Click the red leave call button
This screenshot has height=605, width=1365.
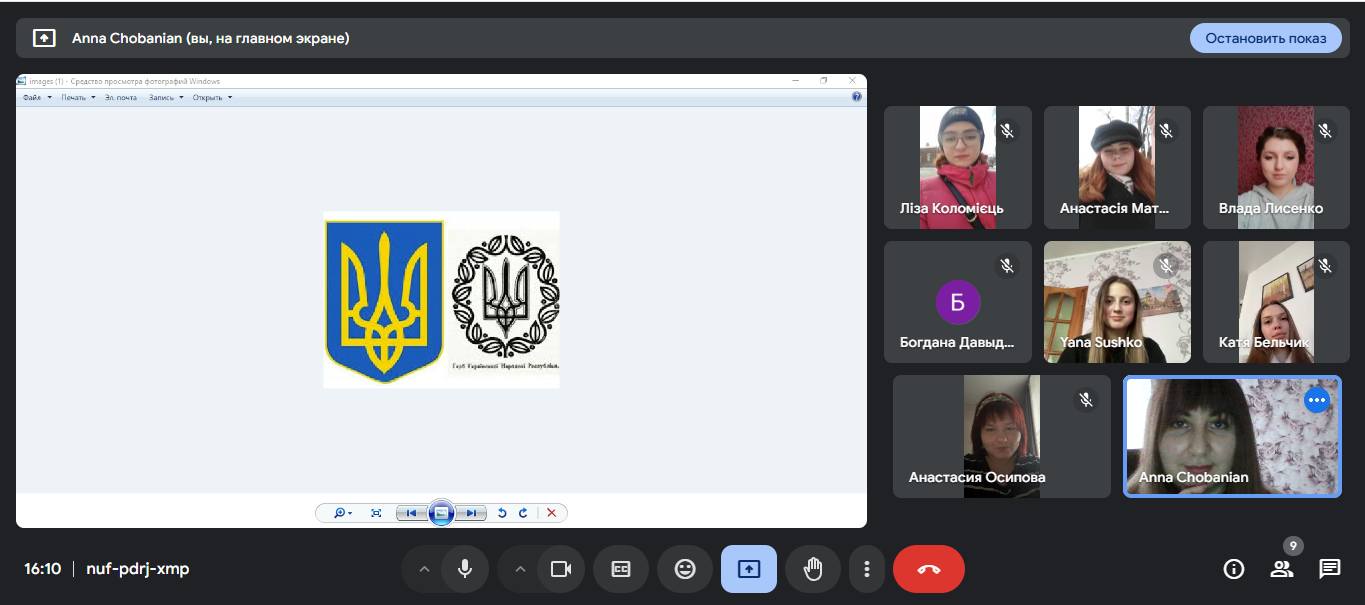(928, 569)
